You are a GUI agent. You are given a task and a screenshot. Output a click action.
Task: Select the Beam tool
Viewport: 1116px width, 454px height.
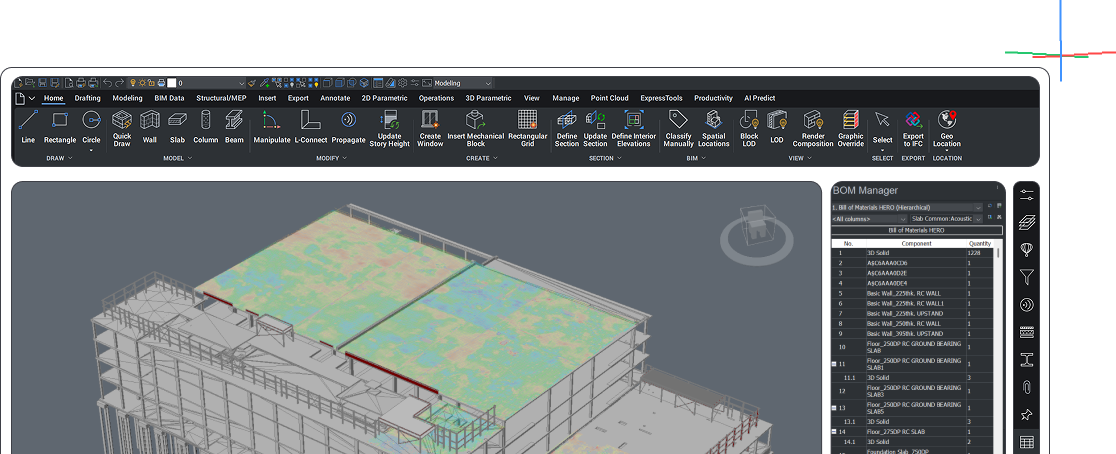coord(234,127)
